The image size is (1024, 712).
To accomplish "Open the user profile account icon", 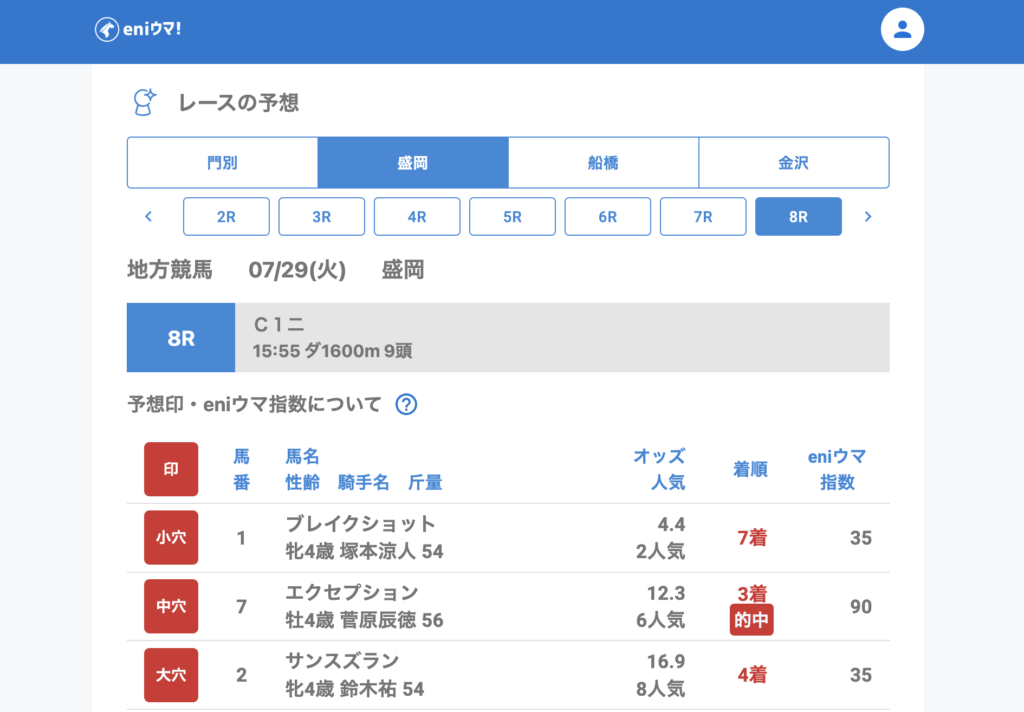I will 902,30.
